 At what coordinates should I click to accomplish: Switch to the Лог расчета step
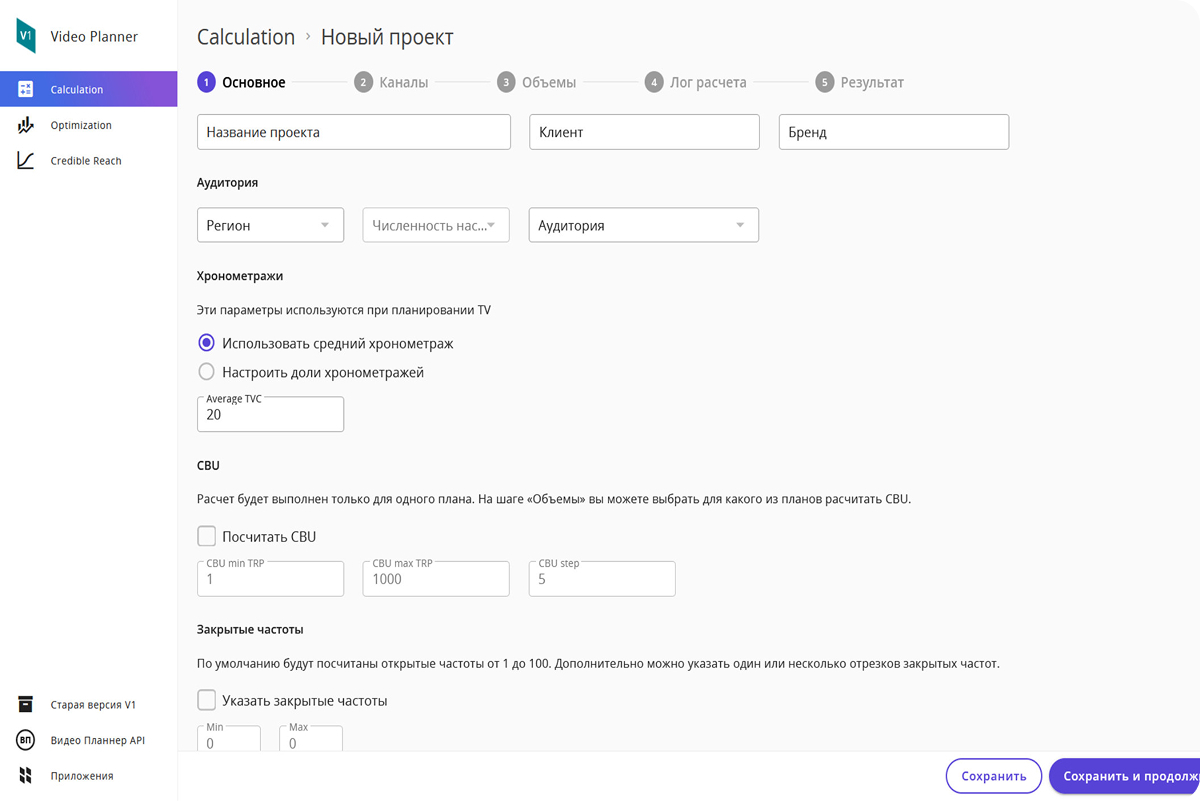[696, 82]
